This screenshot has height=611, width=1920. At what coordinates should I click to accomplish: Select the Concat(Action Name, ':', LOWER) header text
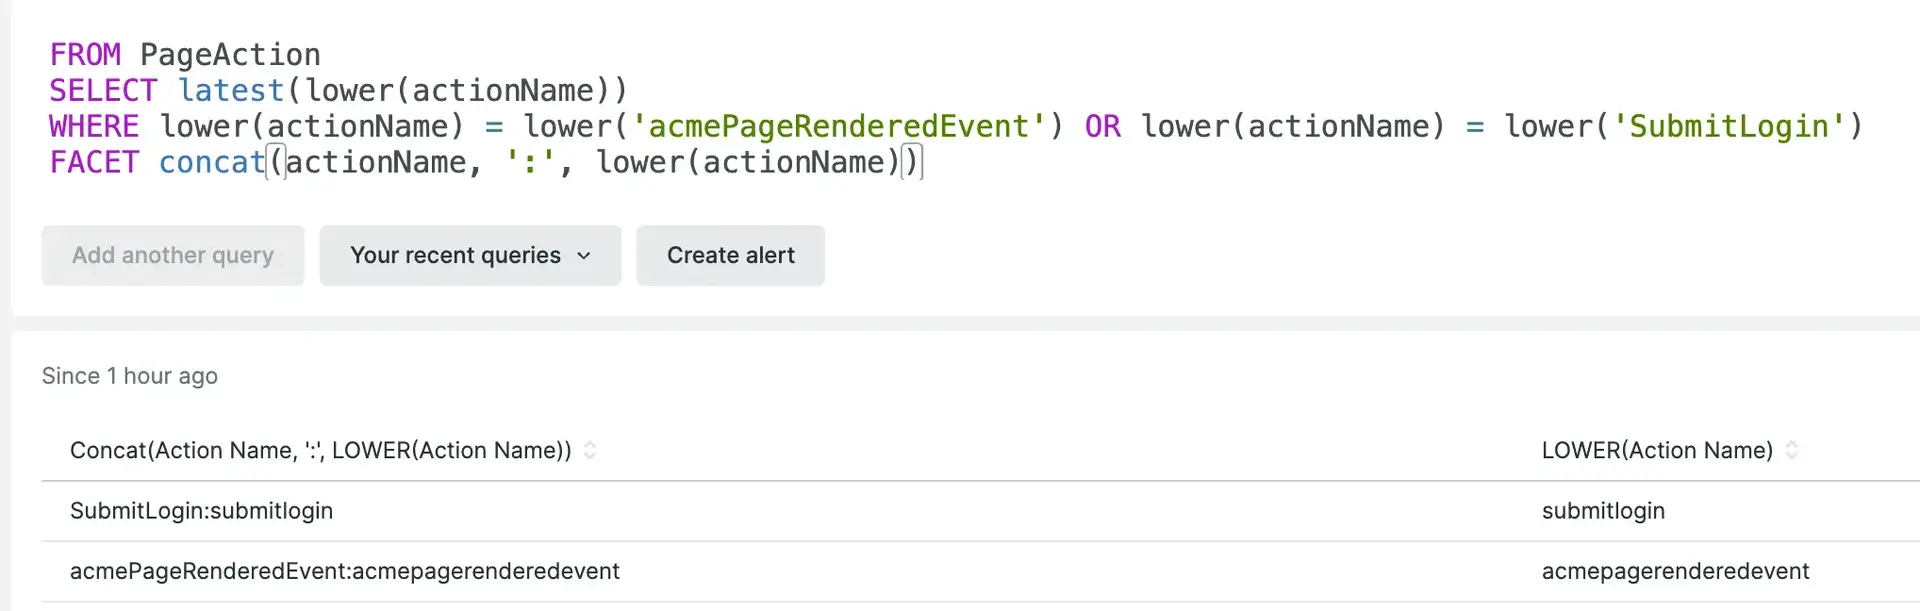(x=320, y=451)
